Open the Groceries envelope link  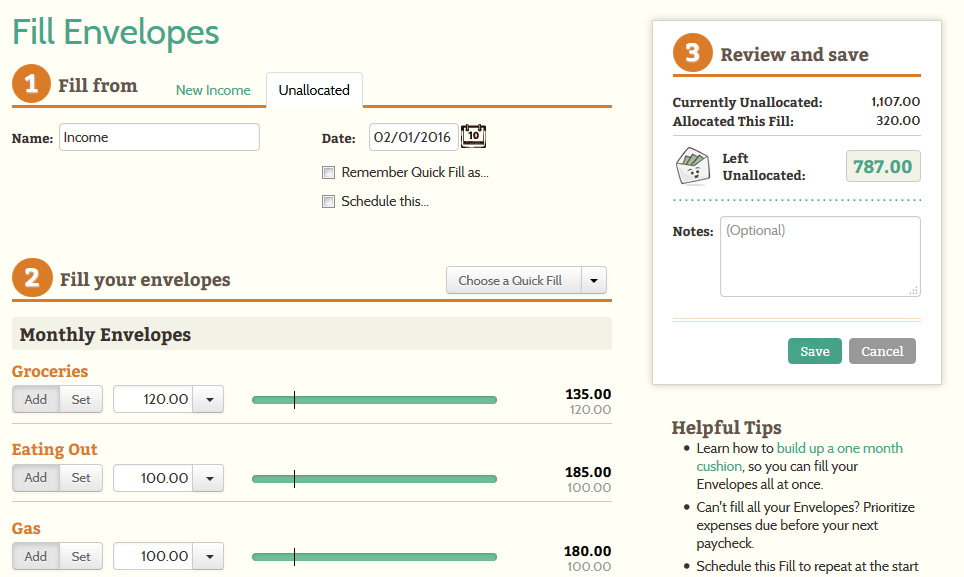[x=50, y=371]
